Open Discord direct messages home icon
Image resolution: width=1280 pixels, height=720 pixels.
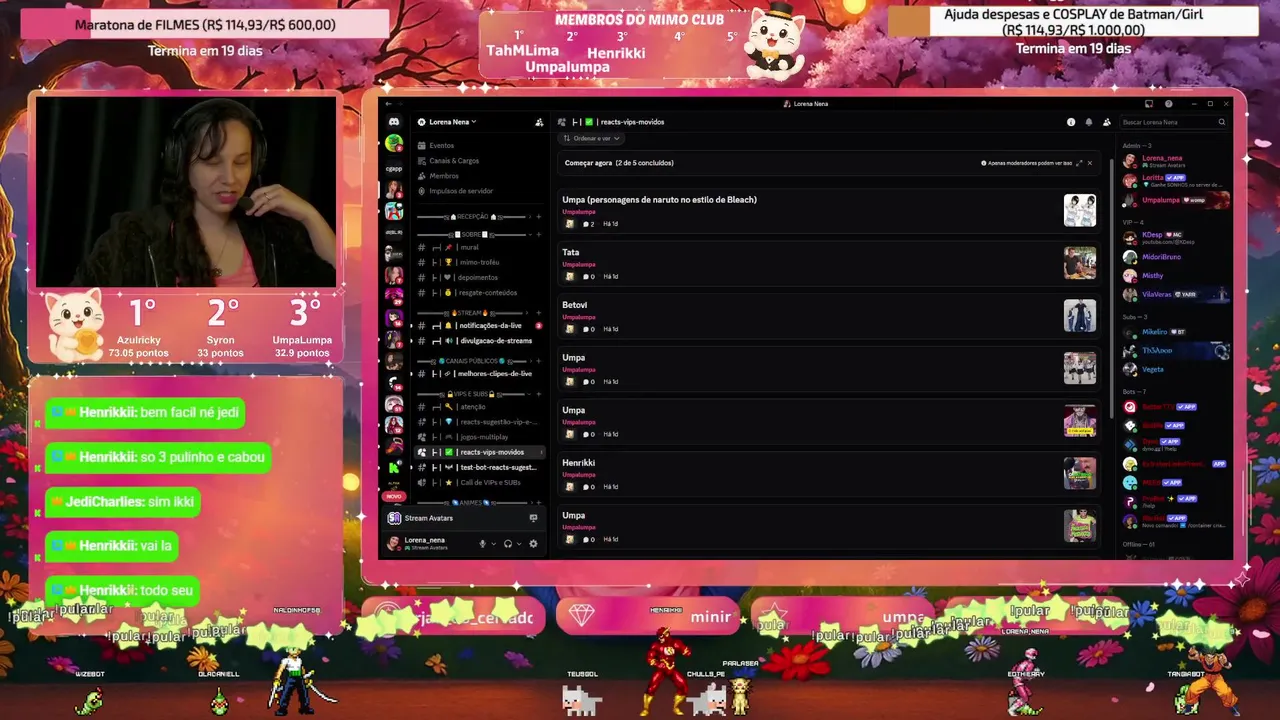click(x=394, y=122)
